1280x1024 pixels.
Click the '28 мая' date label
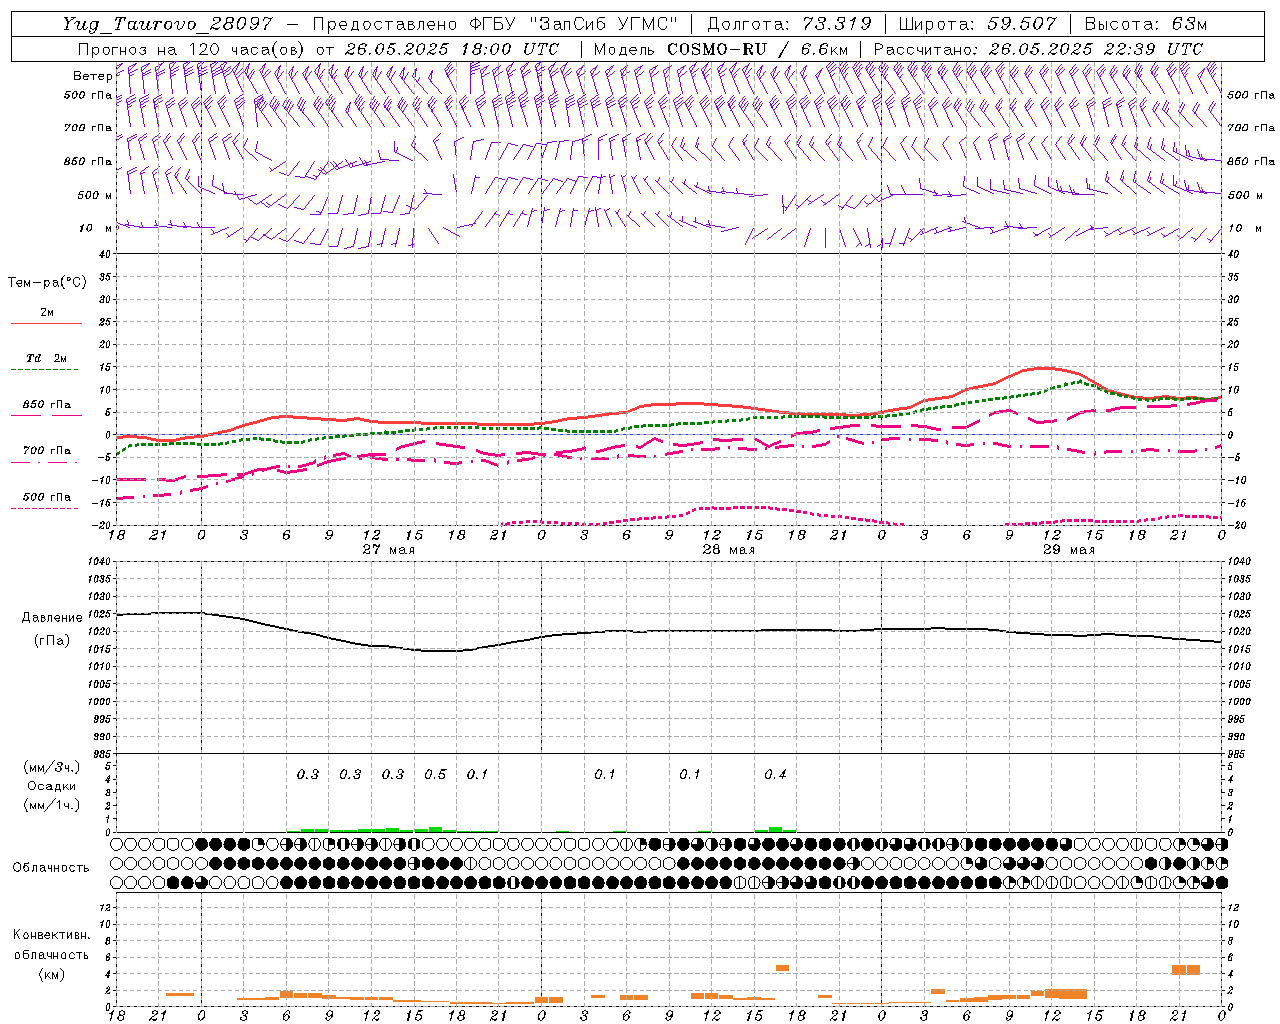pyautogui.click(x=728, y=550)
